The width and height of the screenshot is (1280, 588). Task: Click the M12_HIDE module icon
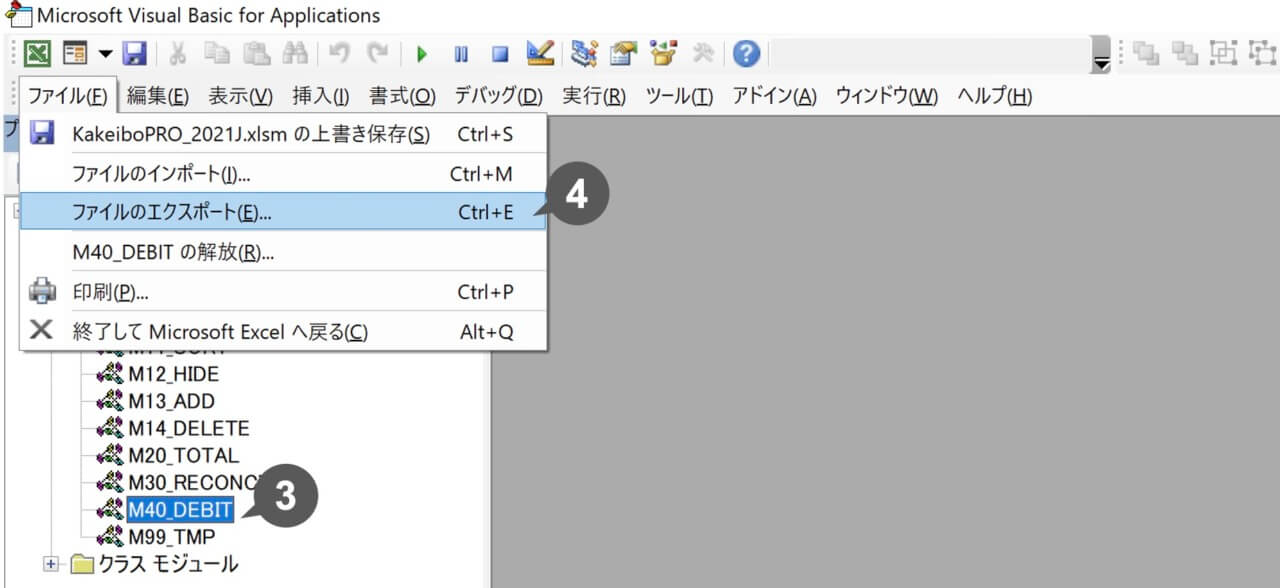click(110, 374)
